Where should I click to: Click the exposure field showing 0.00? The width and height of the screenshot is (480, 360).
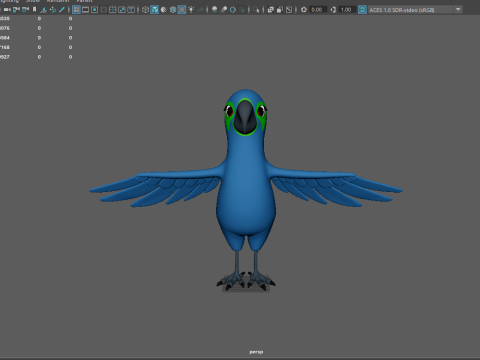pyautogui.click(x=317, y=10)
